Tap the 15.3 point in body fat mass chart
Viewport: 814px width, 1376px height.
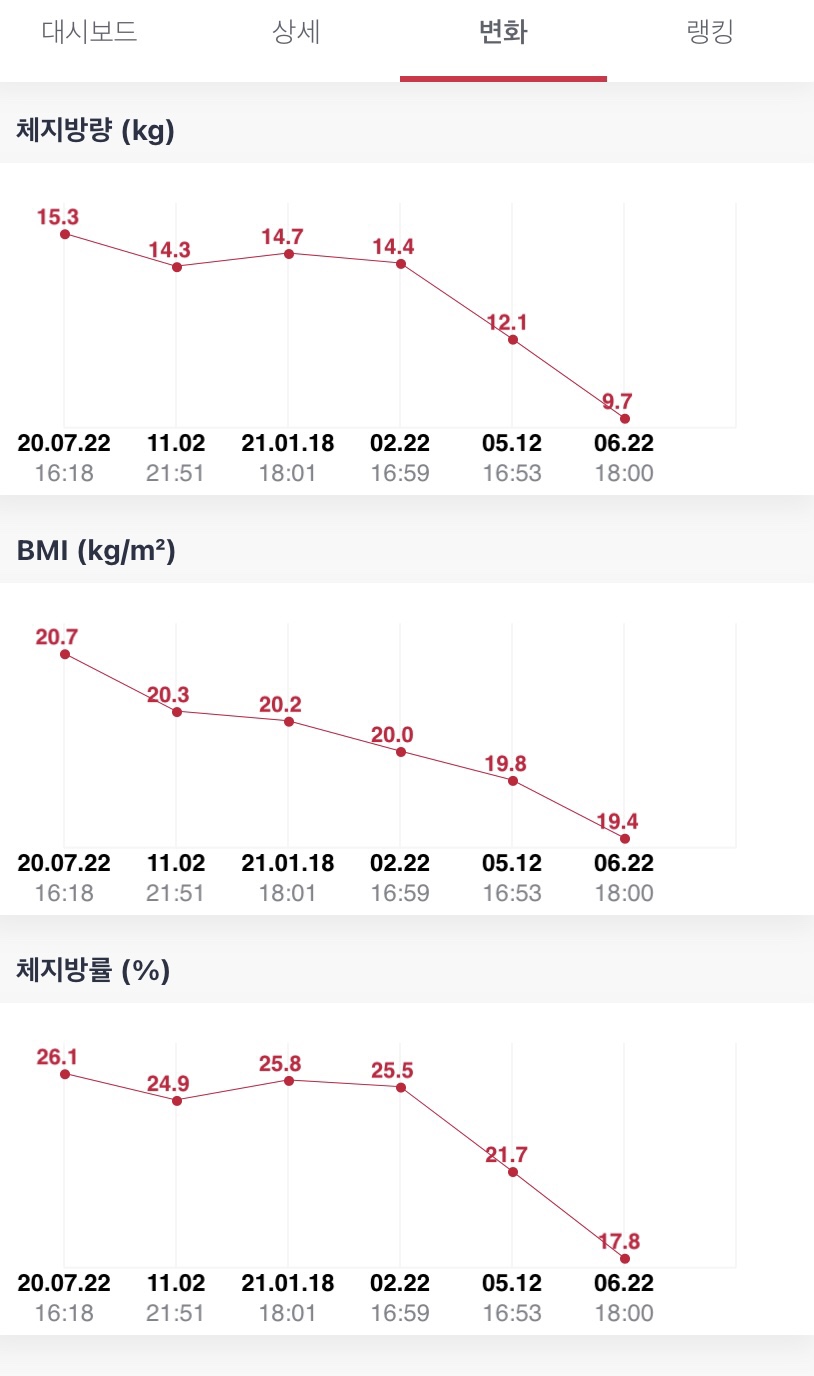click(x=65, y=234)
